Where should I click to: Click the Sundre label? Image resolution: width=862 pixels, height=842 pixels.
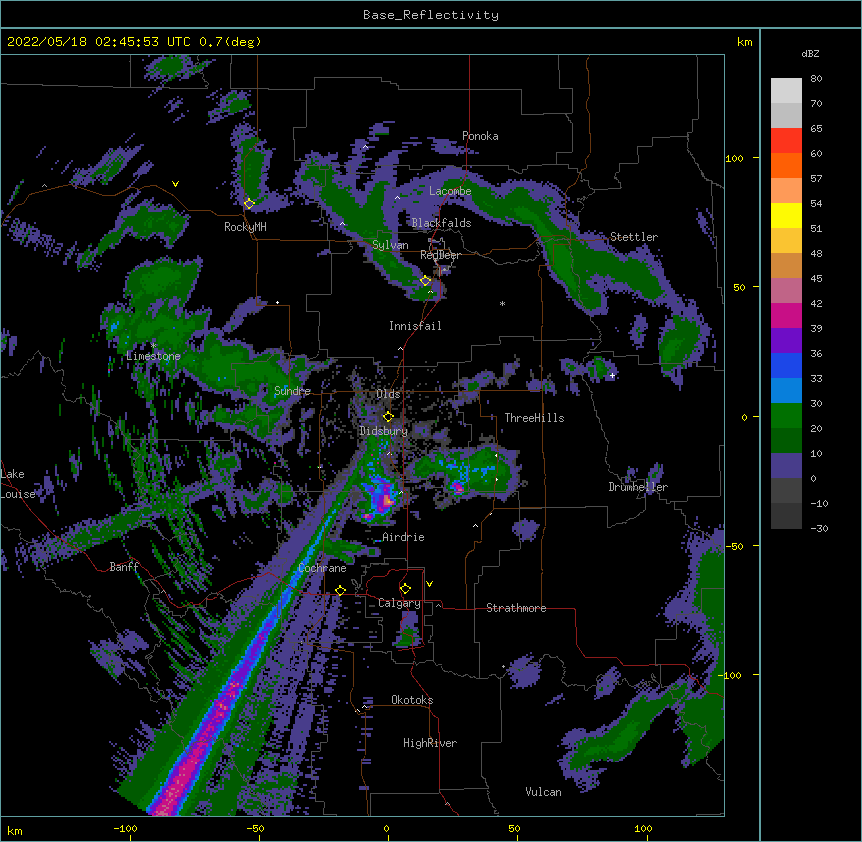coord(292,391)
